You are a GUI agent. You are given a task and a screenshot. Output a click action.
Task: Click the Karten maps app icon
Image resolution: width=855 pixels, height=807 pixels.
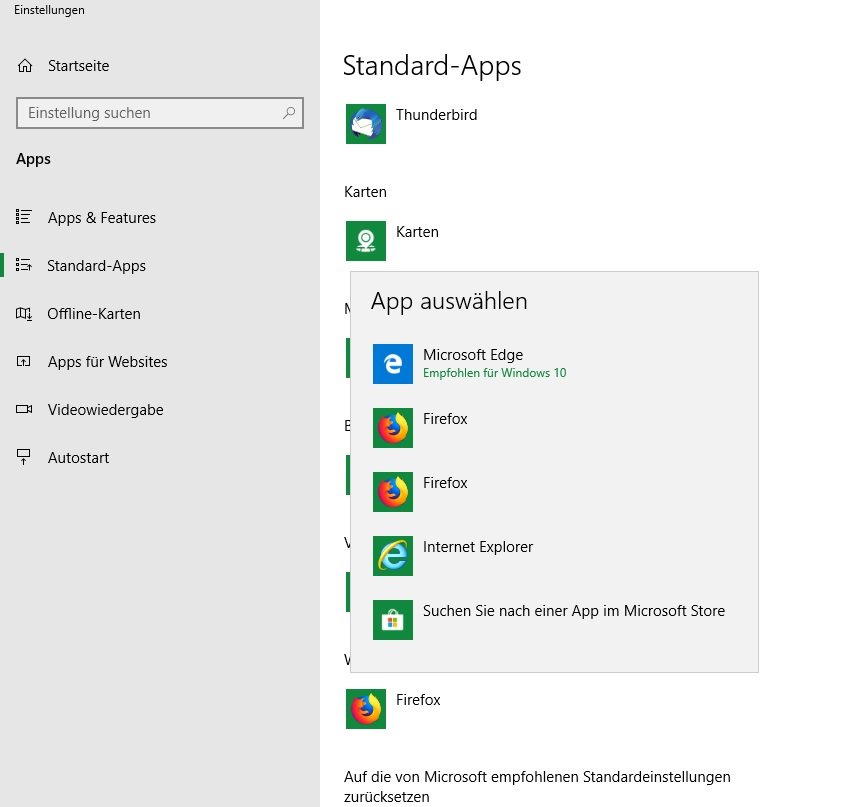tap(366, 241)
